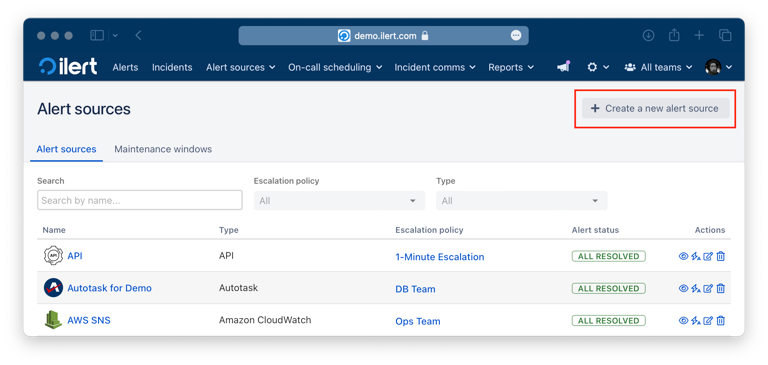Delete the Autotask for Demo alert source
The height and width of the screenshot is (365, 768).
coord(720,289)
